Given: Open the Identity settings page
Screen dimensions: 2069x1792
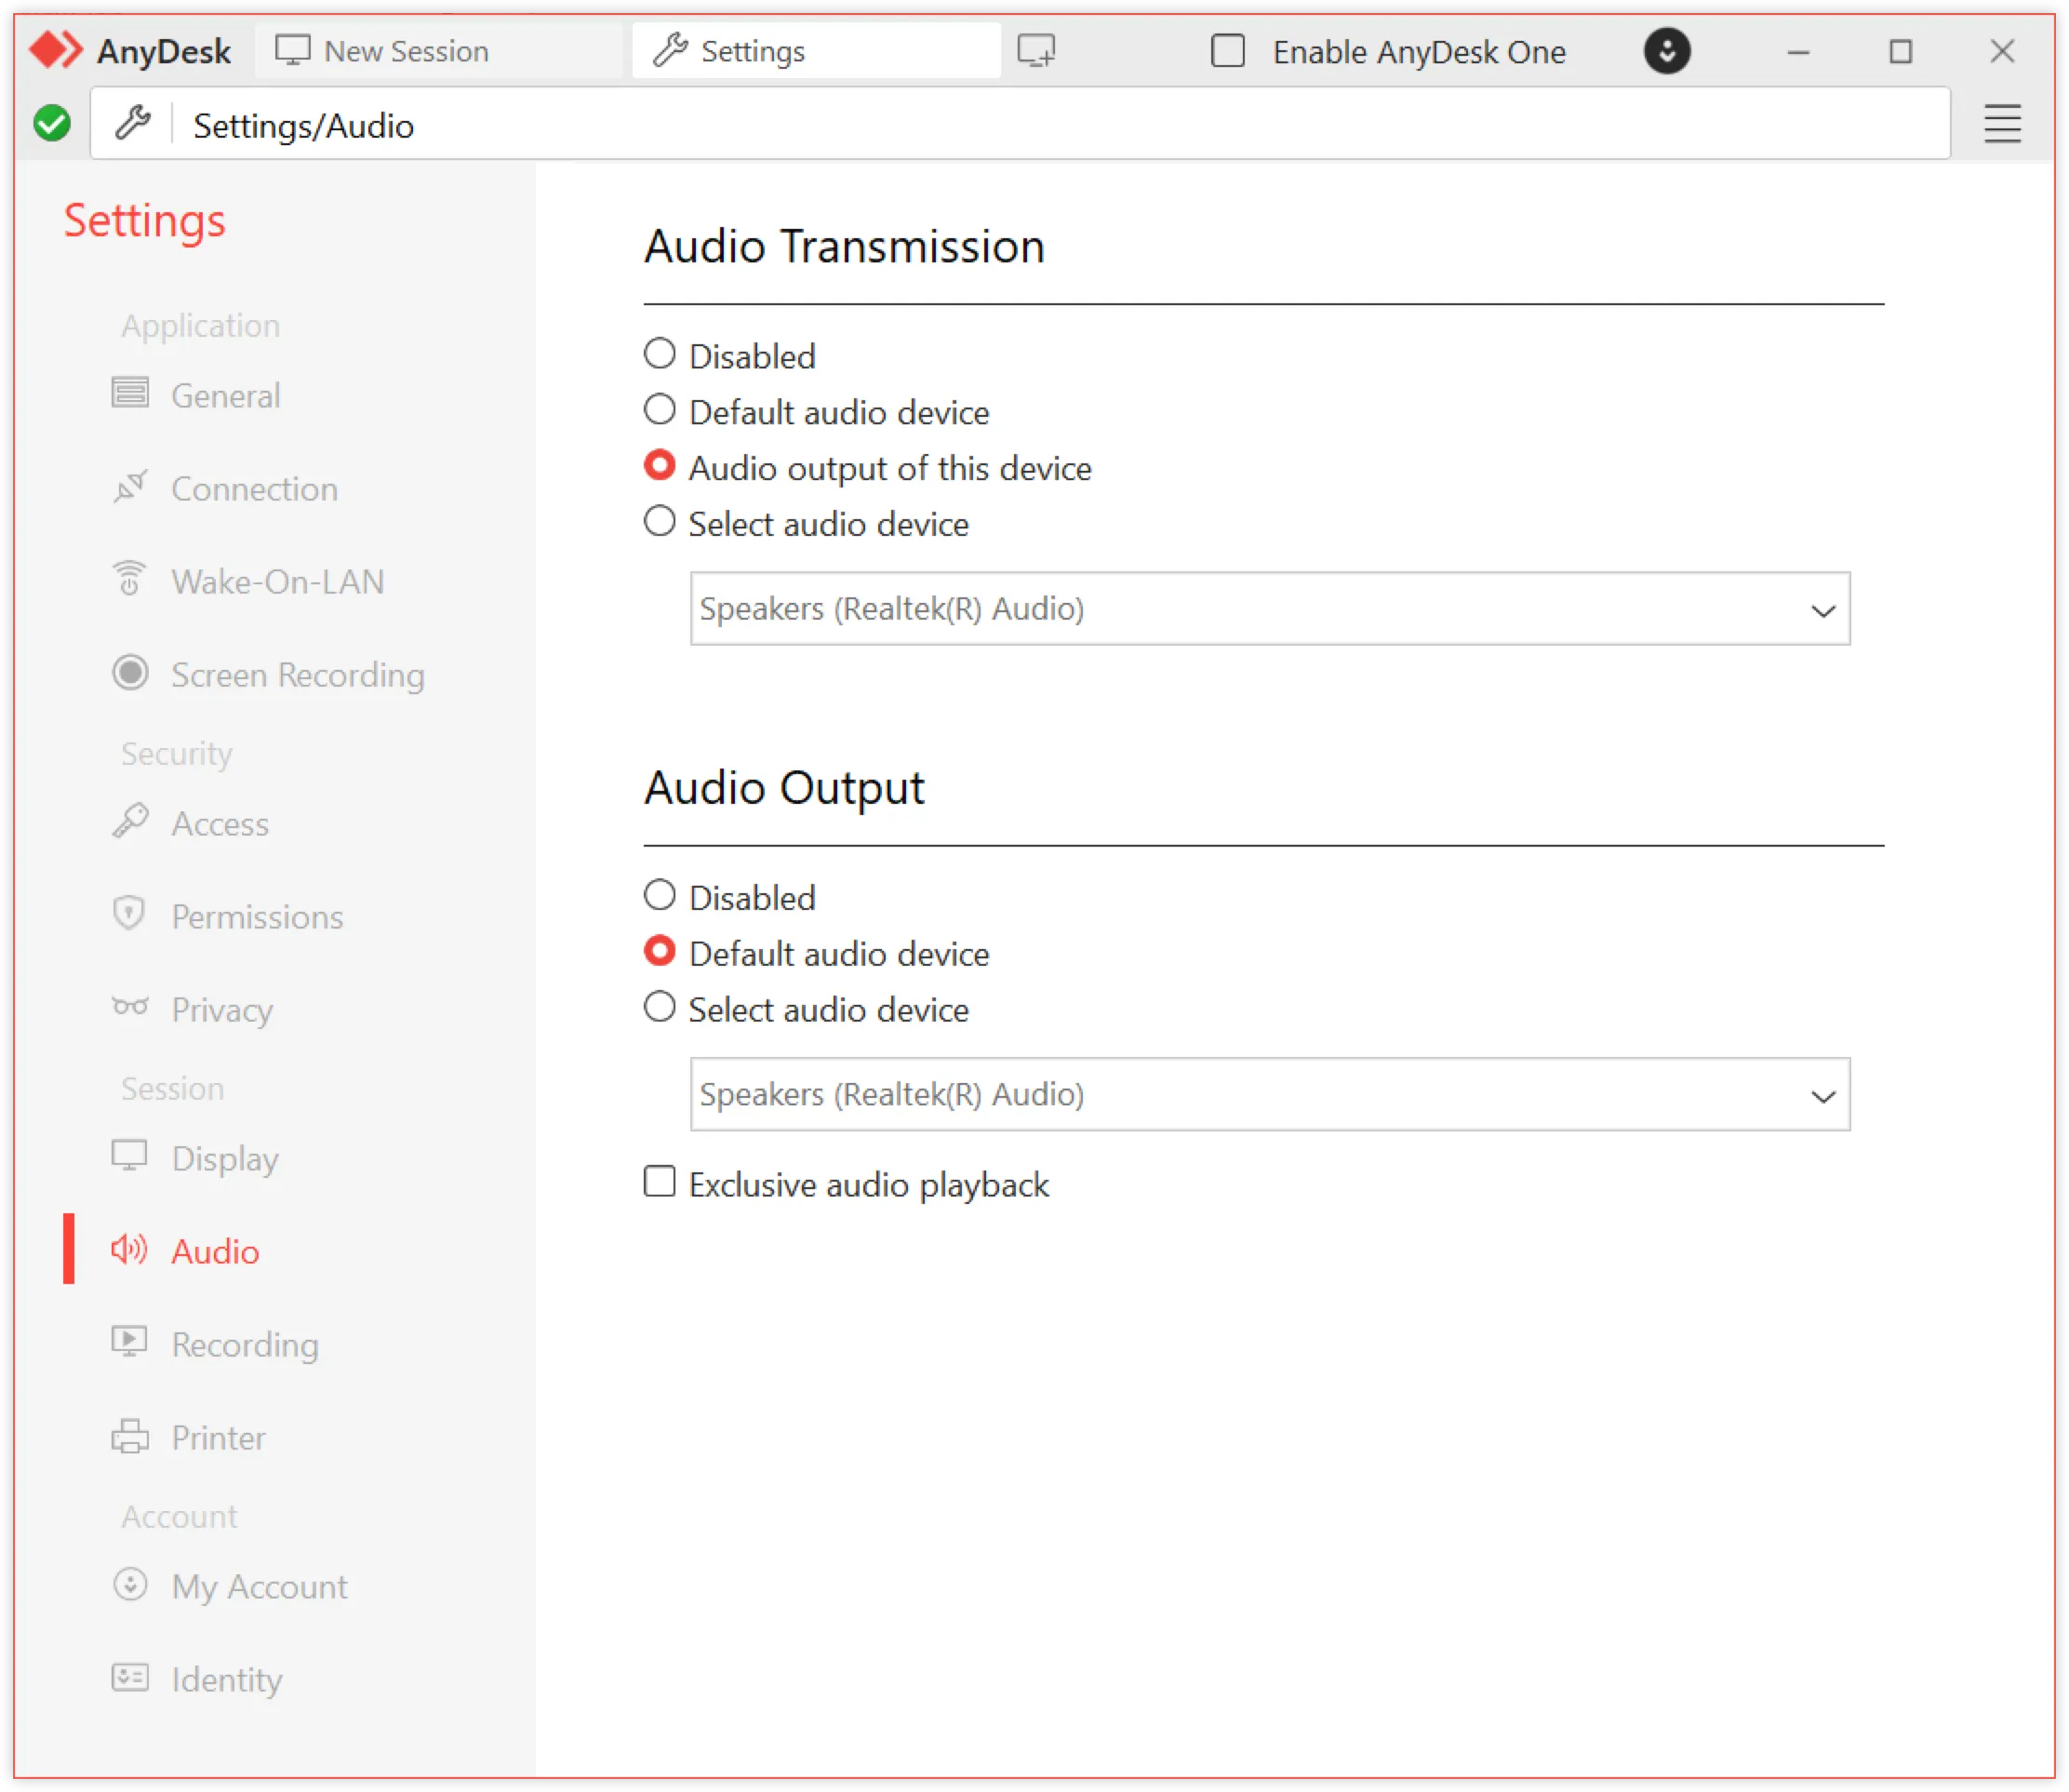Looking at the screenshot, I should click(x=226, y=1679).
